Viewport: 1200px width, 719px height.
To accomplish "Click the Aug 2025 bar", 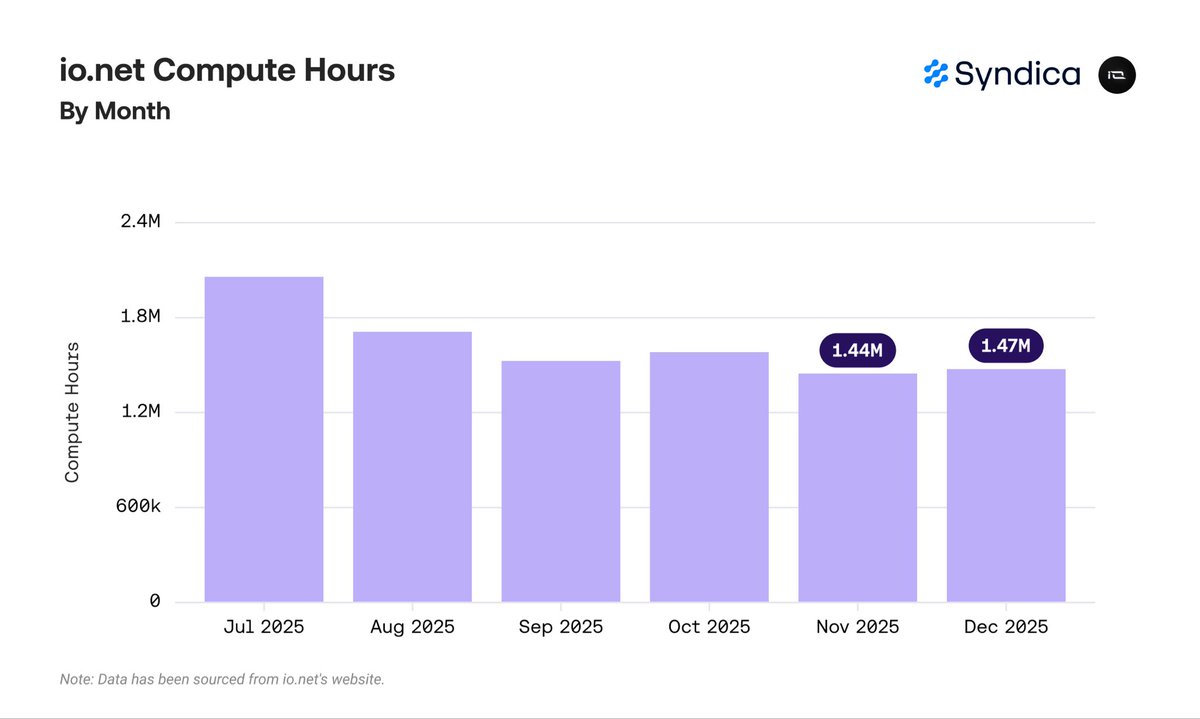I will [412, 467].
